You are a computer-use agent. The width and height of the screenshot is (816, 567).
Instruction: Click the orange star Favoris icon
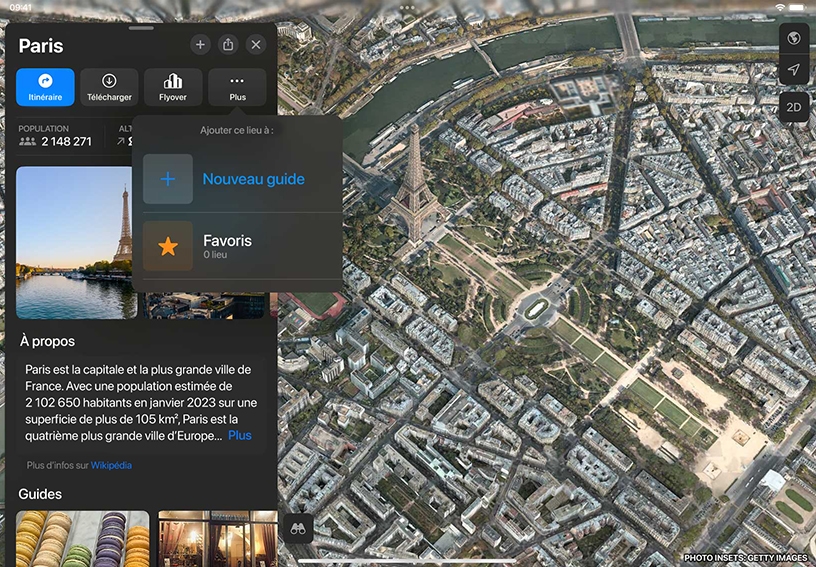coord(168,246)
